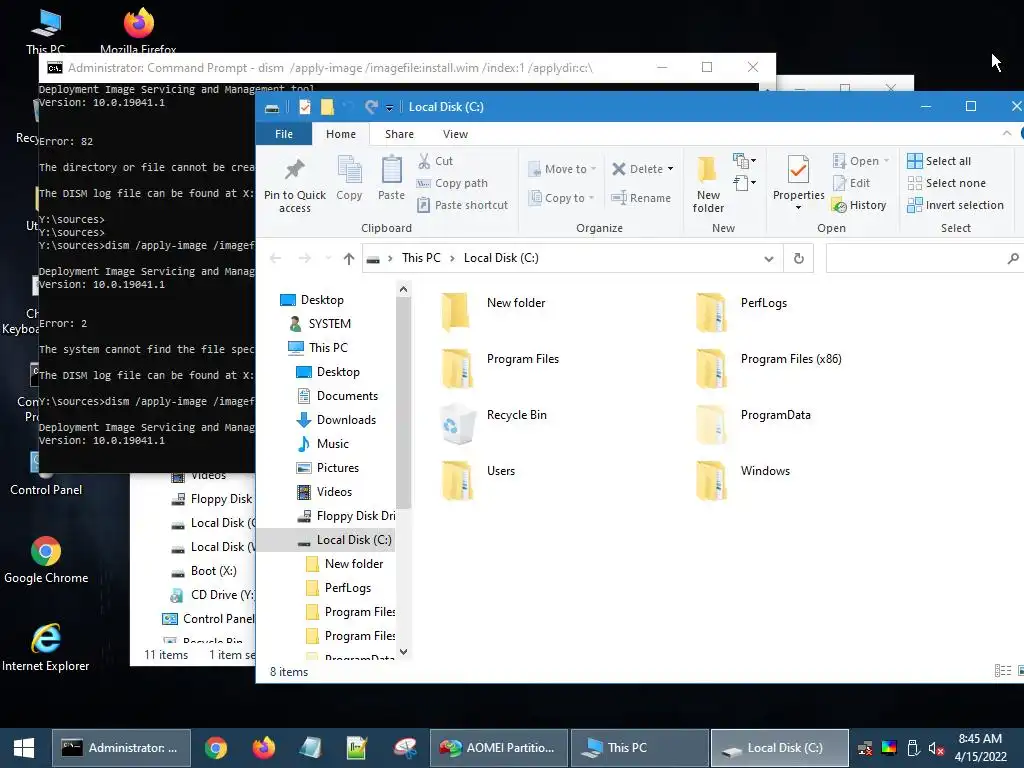Select Floppy Disk Drive in navigation pane

click(x=345, y=516)
